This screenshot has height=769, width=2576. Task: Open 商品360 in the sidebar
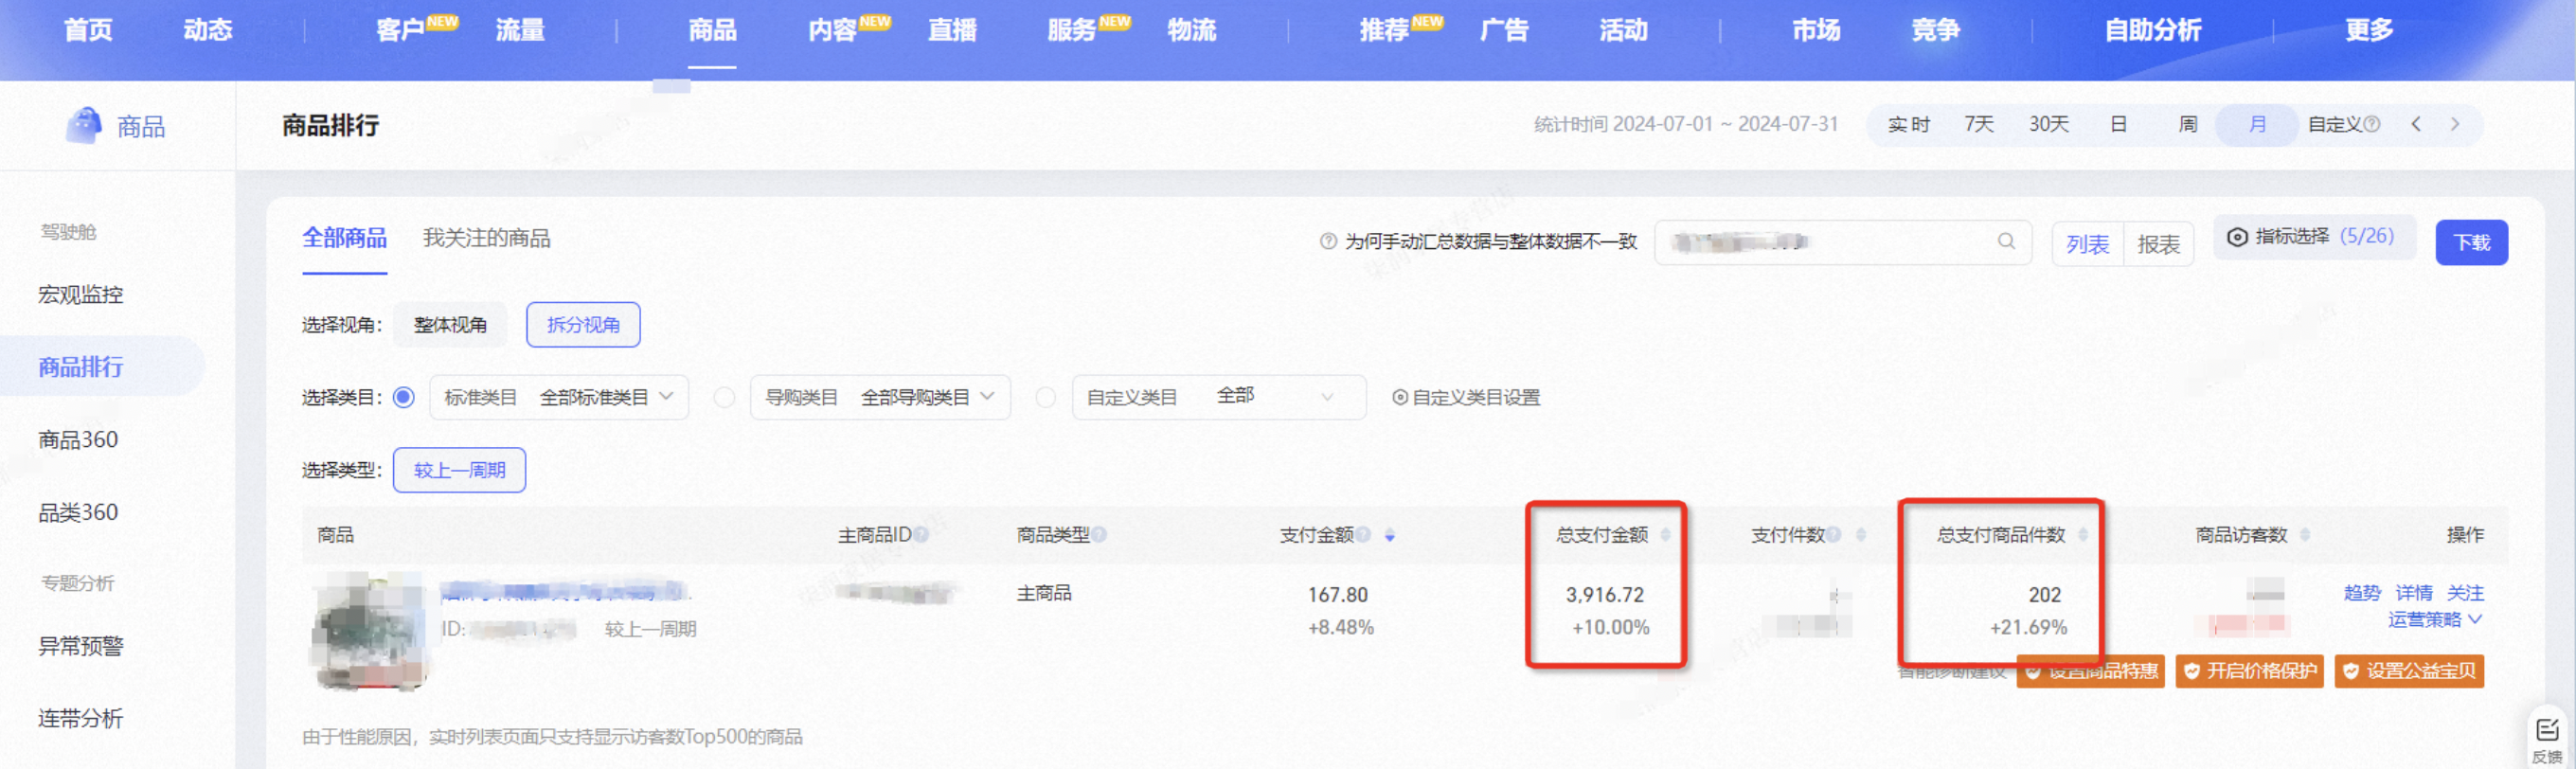[78, 440]
